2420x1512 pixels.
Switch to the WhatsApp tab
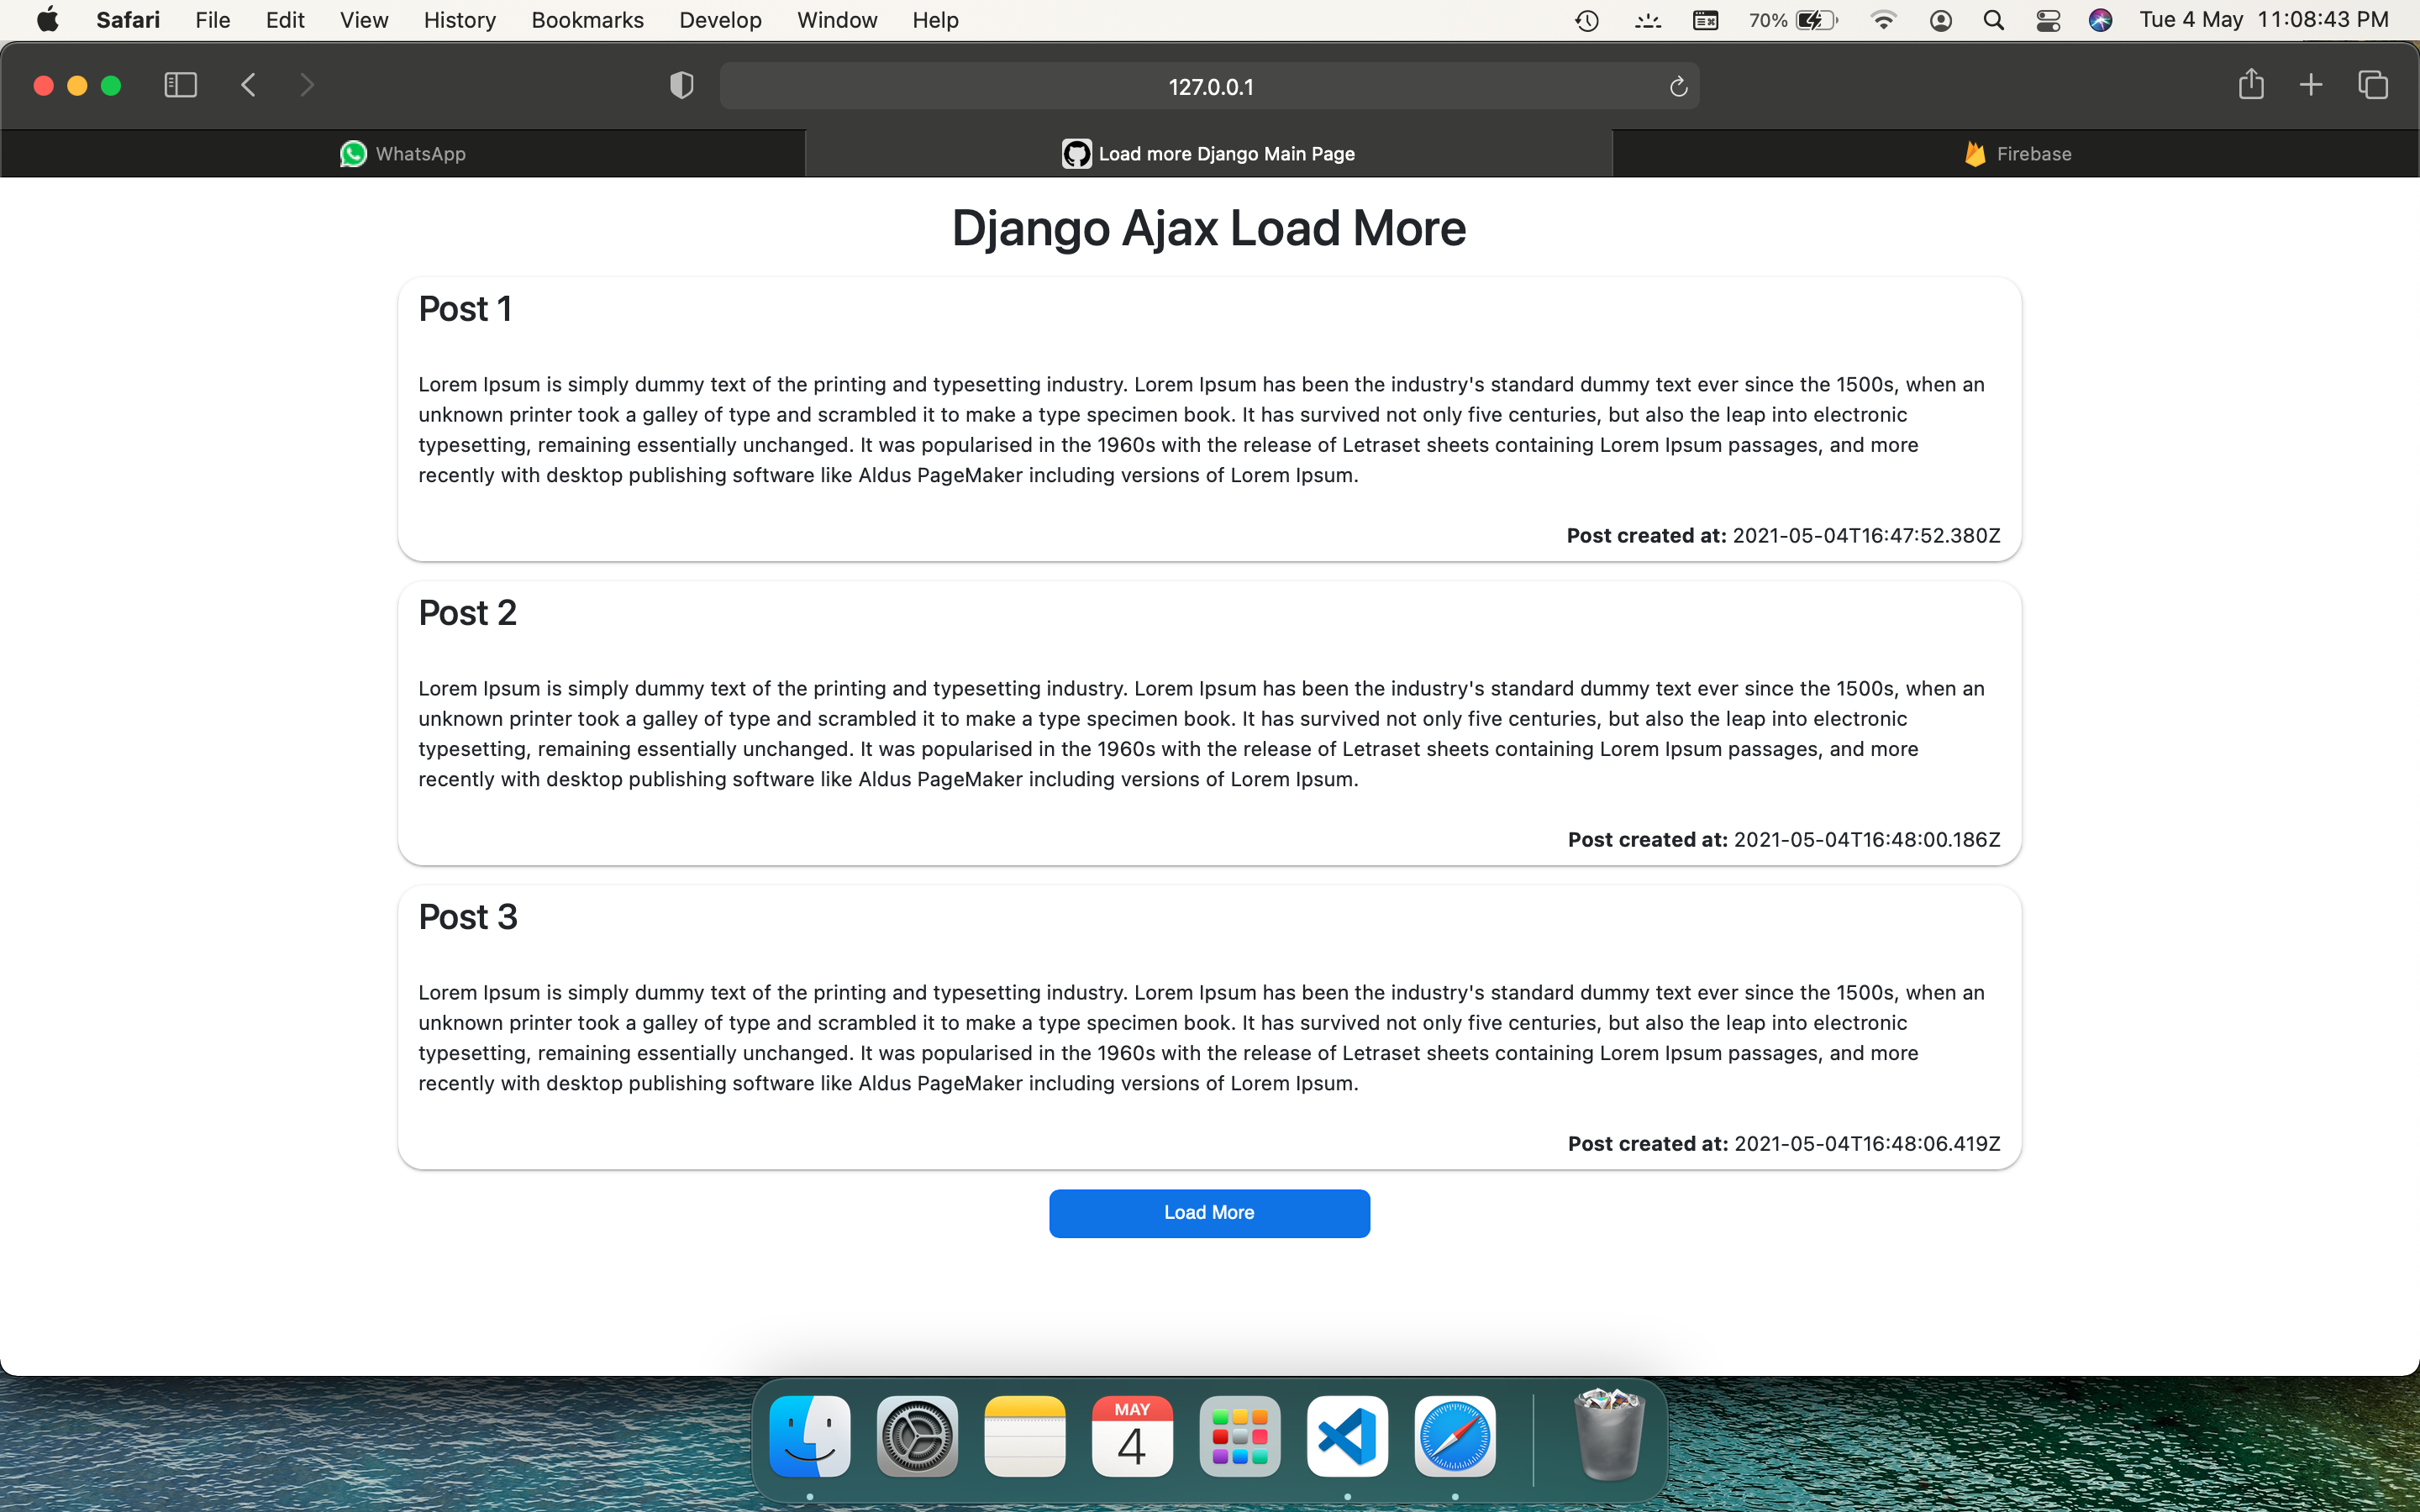click(x=403, y=154)
